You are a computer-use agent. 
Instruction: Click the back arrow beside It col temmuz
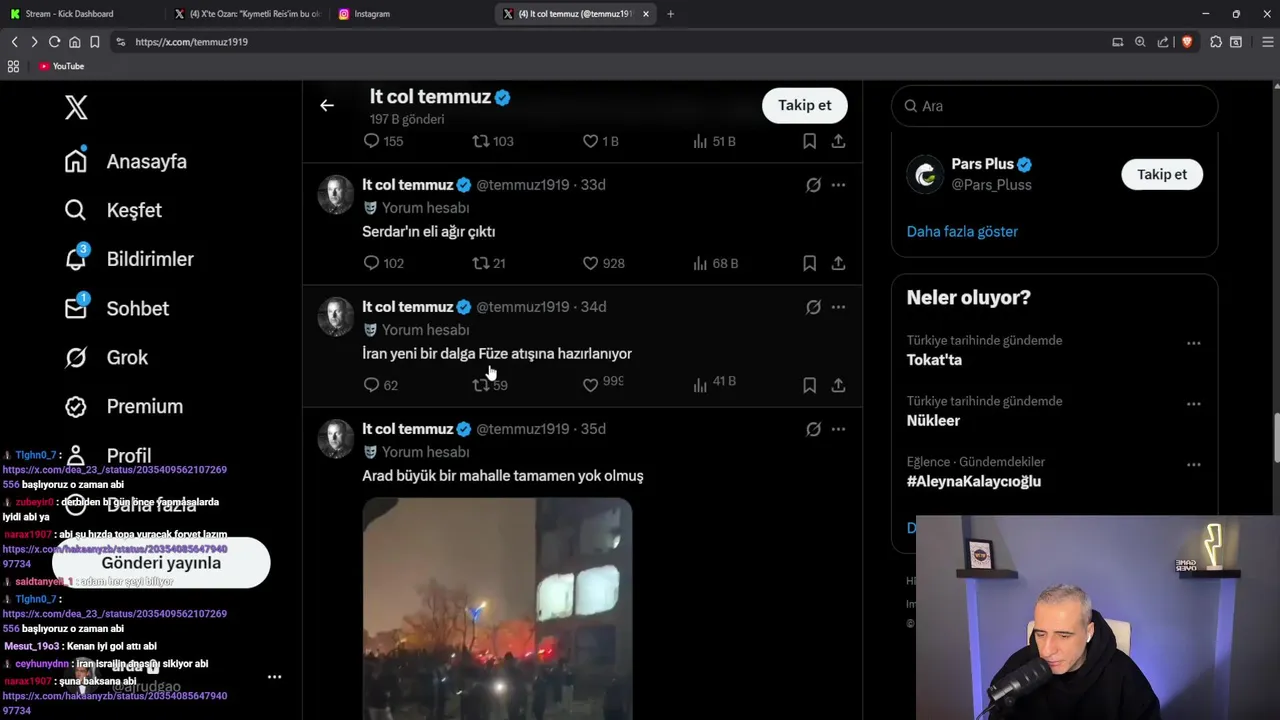(327, 105)
